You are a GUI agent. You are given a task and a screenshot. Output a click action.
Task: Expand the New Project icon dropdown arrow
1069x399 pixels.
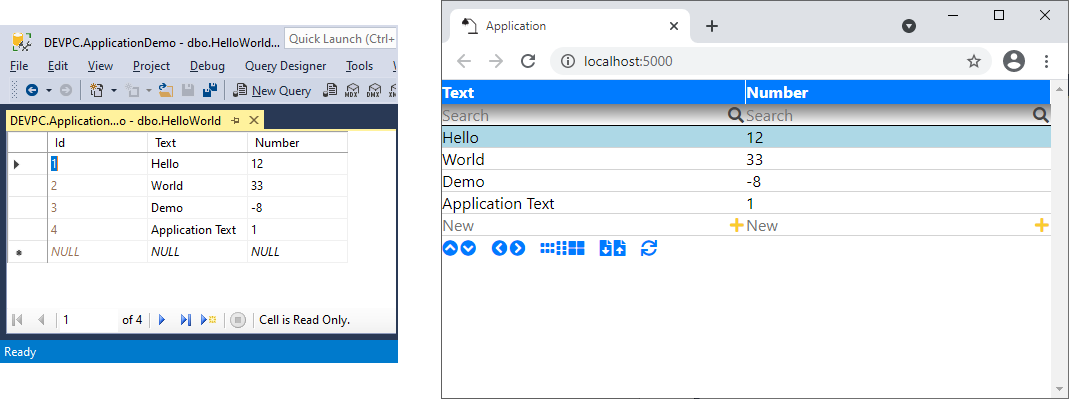114,90
